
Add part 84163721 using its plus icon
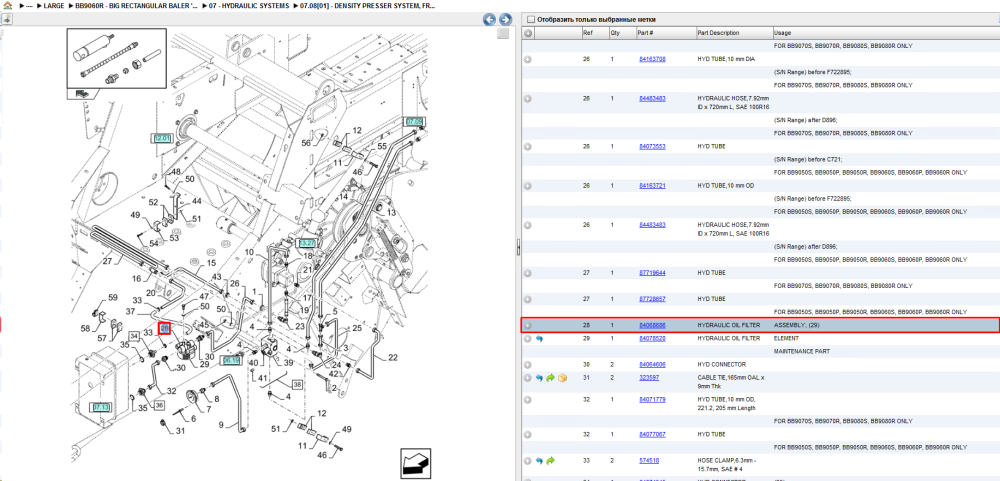point(528,186)
